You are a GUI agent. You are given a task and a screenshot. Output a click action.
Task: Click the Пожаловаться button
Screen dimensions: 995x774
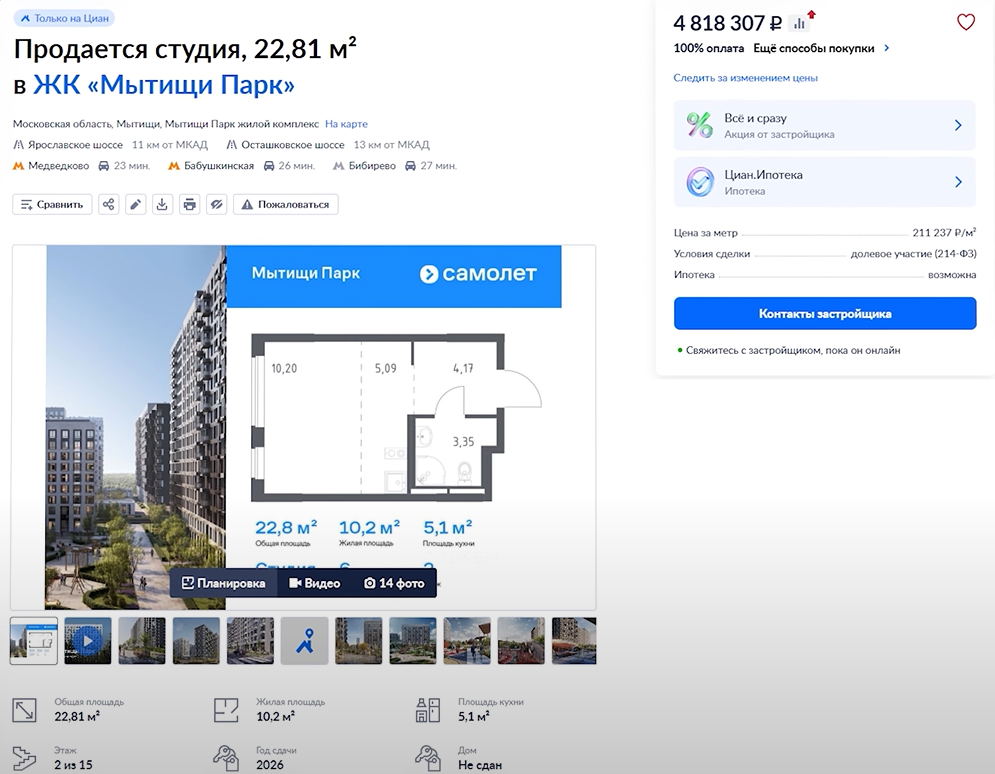[x=286, y=204]
